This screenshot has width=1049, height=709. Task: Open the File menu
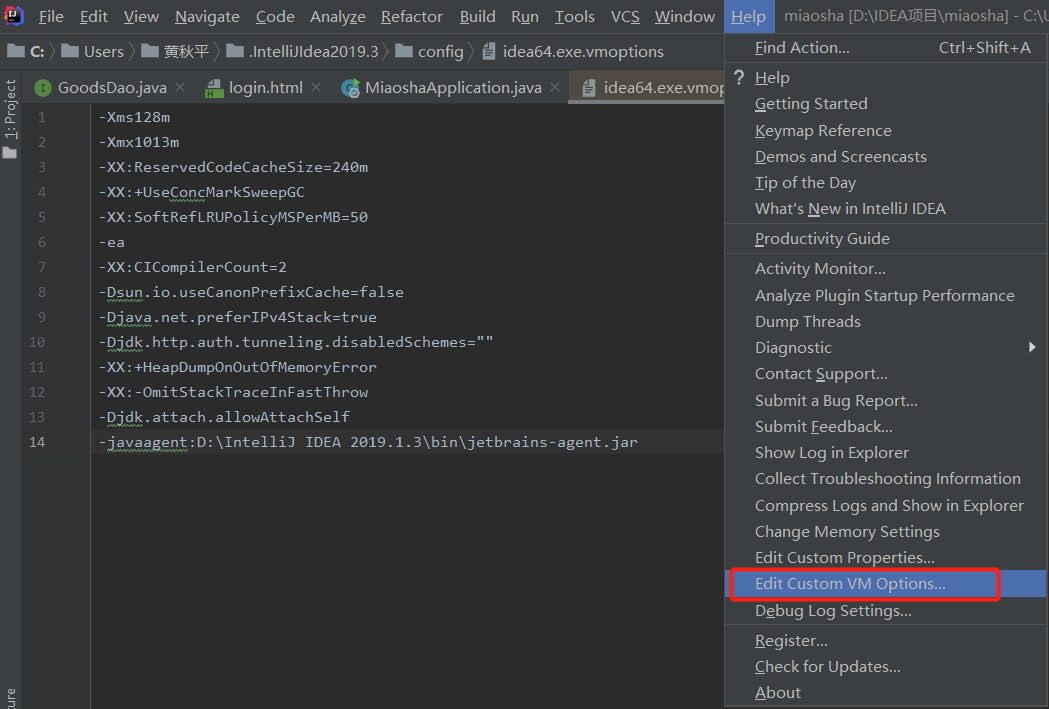pos(51,16)
